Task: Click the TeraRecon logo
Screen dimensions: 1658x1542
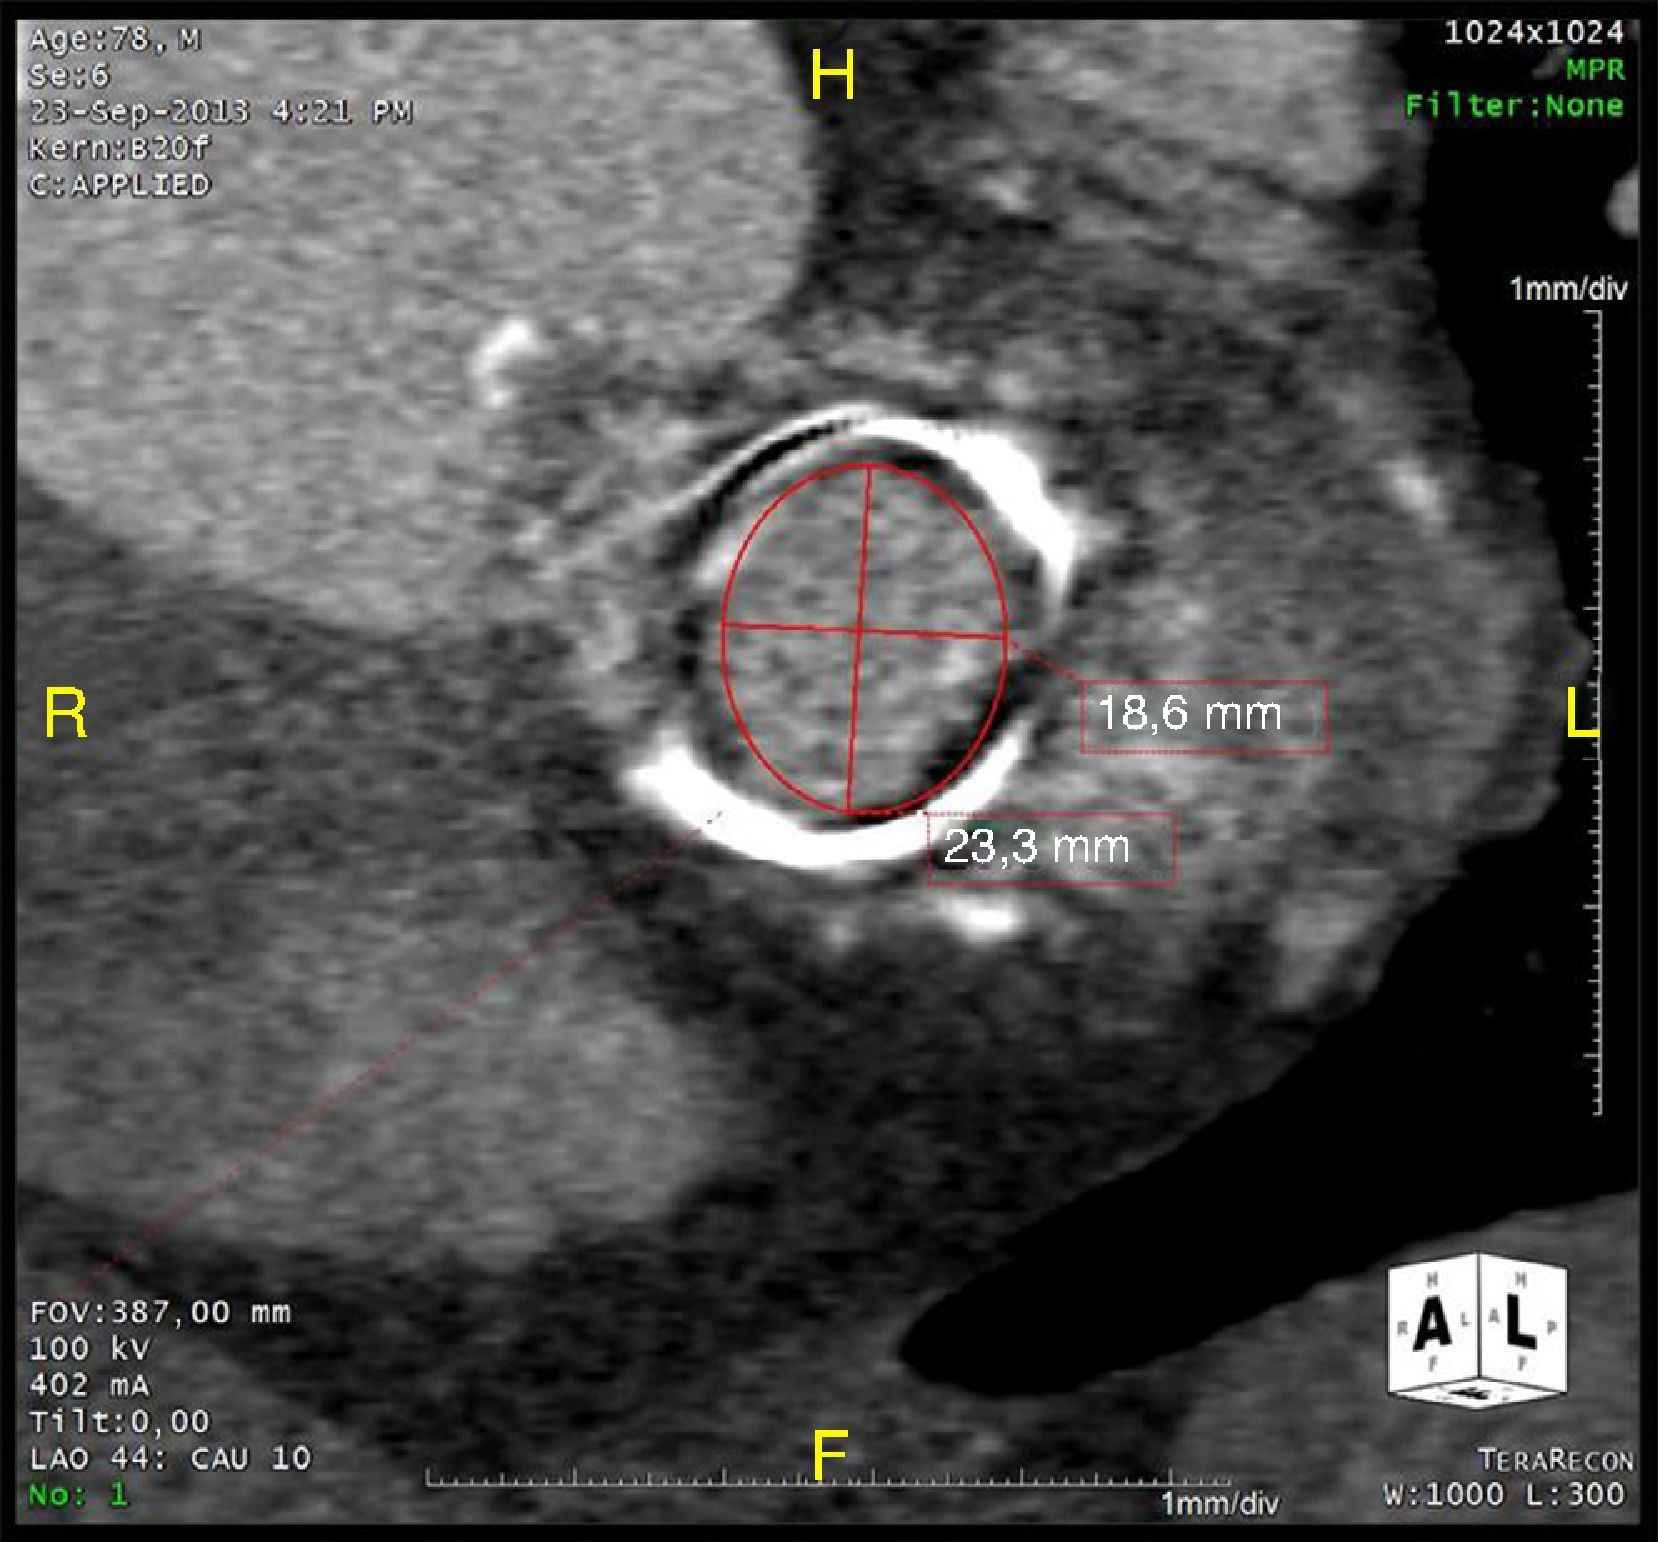Action: 1555,1460
